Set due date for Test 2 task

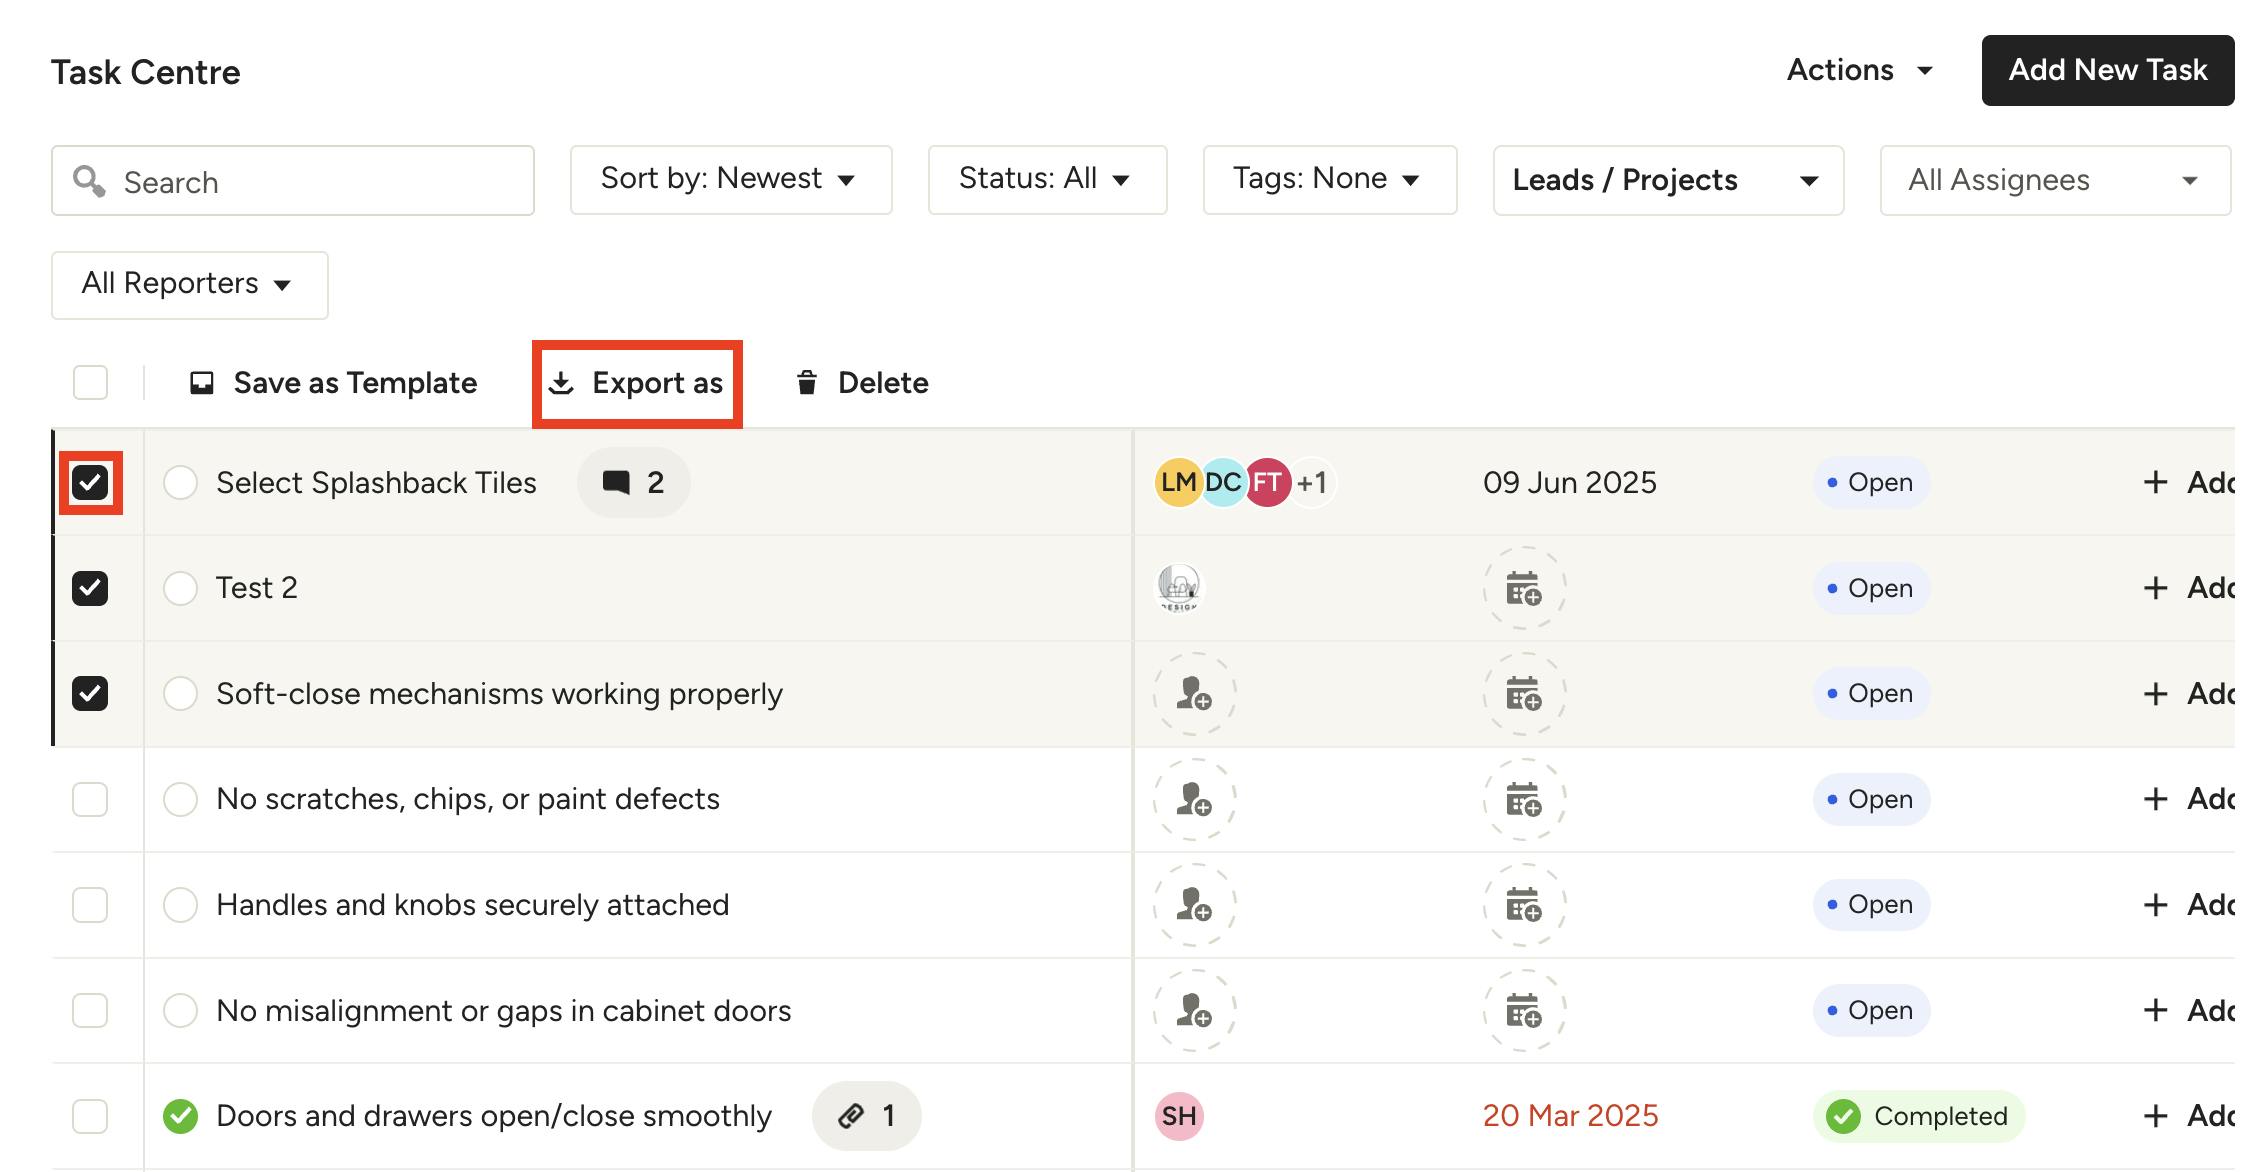(1524, 588)
